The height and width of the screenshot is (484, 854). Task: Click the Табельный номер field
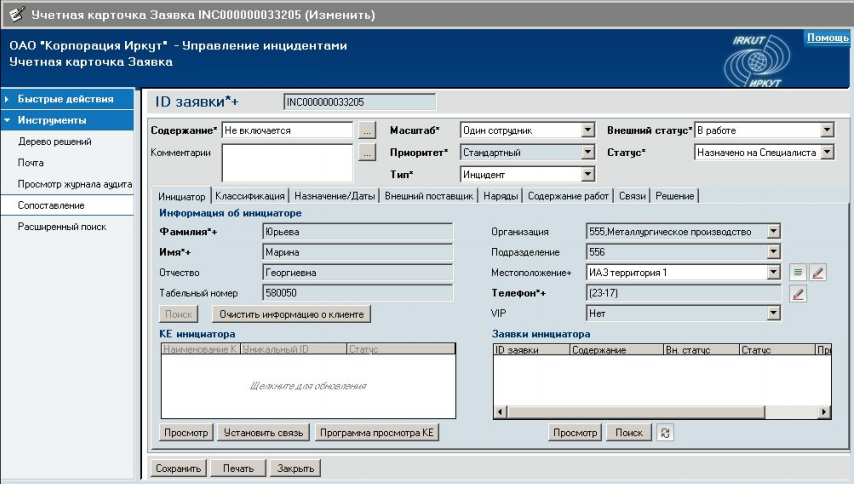tap(357, 293)
